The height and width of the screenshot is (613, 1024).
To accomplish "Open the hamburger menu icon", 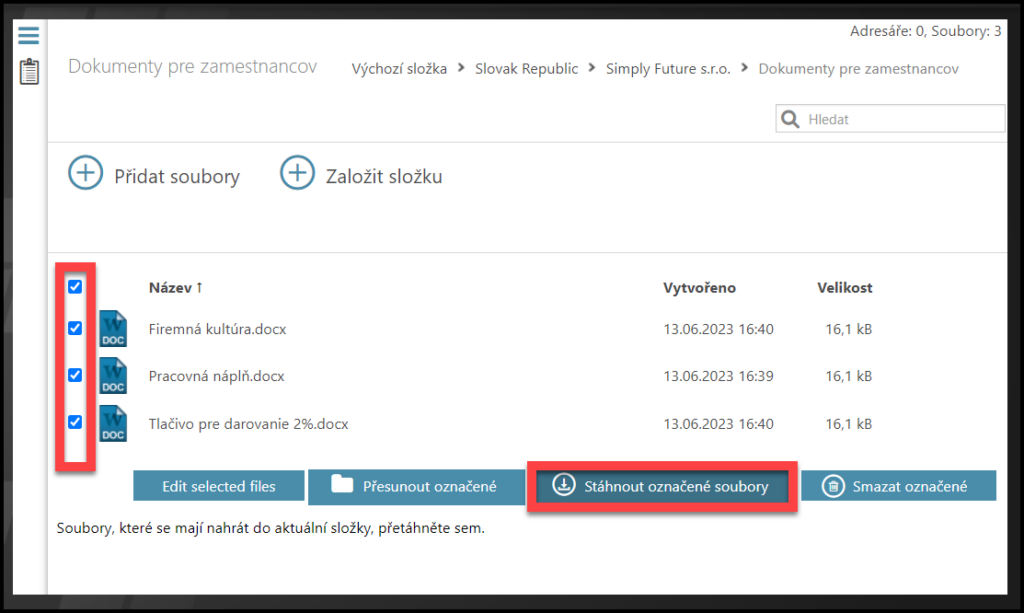I will pyautogui.click(x=29, y=35).
